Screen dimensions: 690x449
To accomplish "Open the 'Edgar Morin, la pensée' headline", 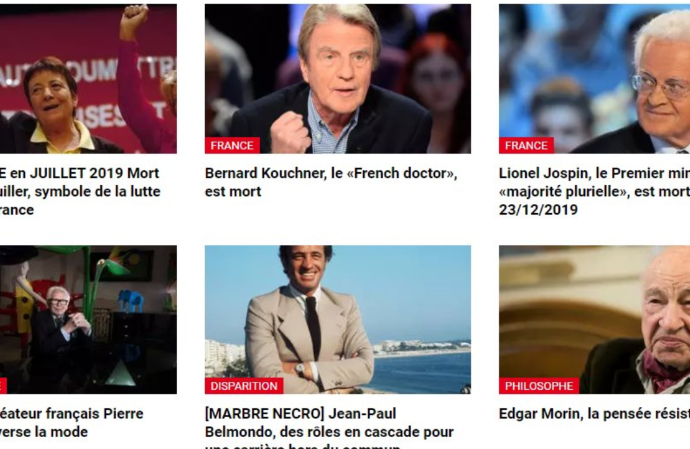I will 595,414.
